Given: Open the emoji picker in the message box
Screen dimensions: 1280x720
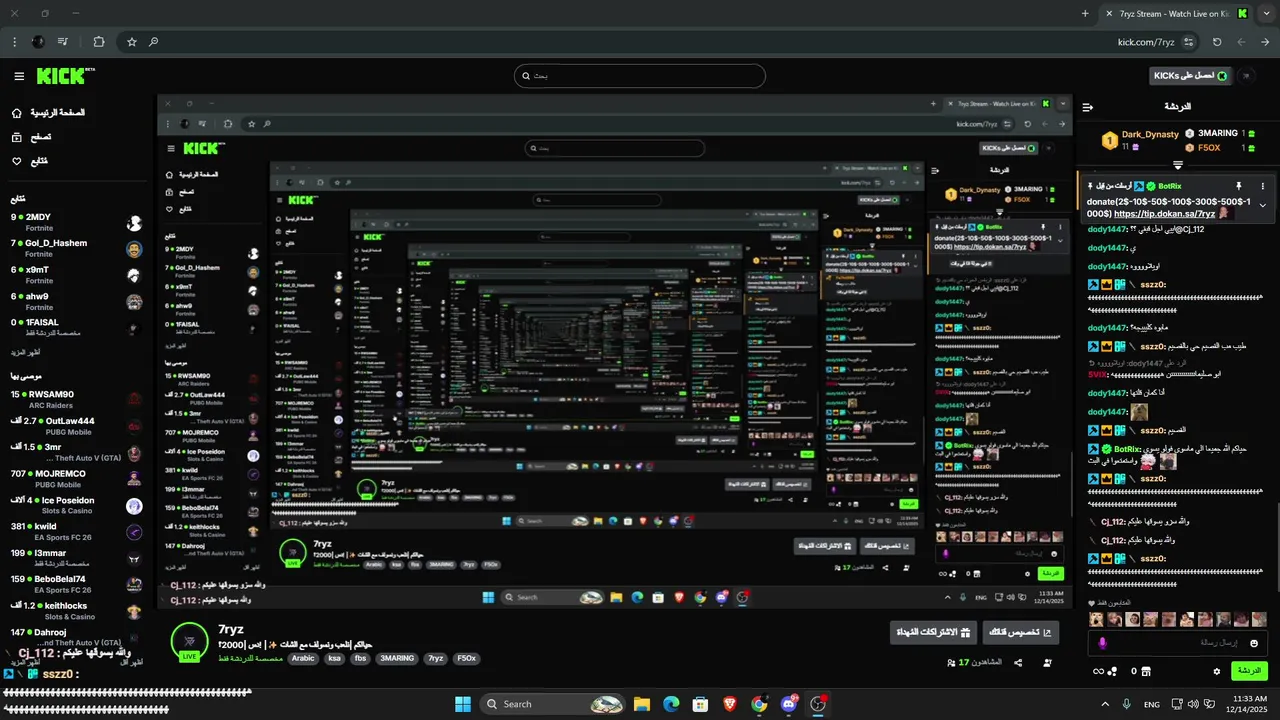Looking at the screenshot, I should click(x=1254, y=643).
